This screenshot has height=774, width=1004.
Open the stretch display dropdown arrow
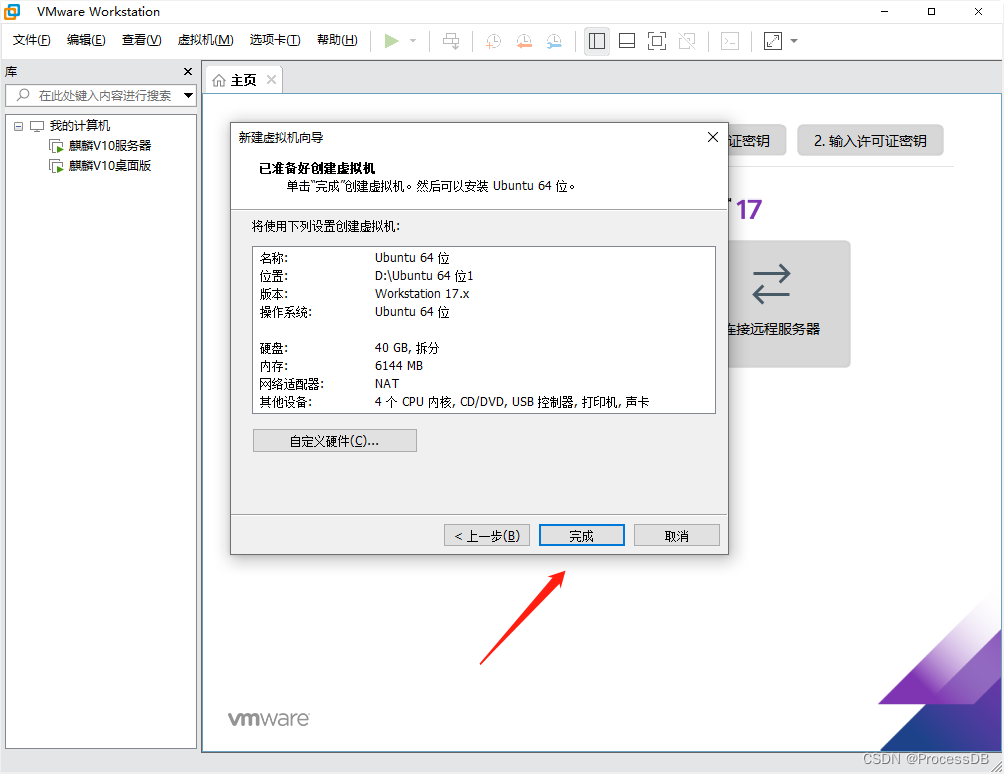click(794, 41)
